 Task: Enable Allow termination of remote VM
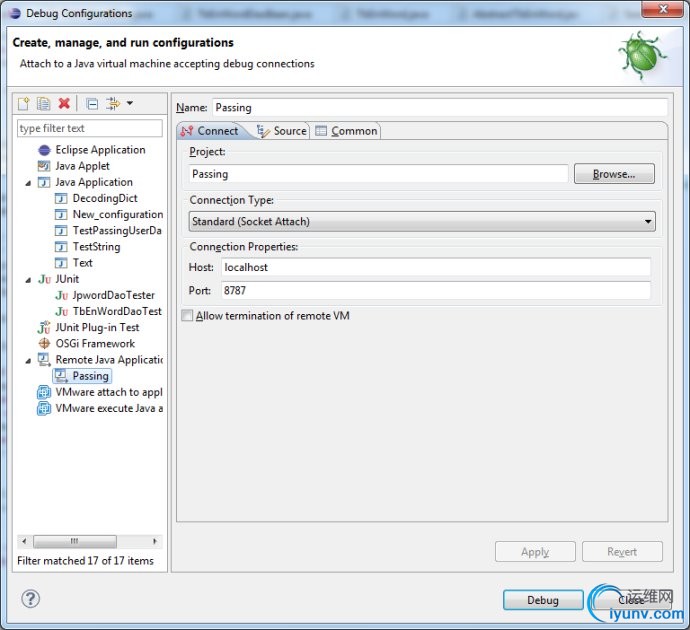[187, 315]
